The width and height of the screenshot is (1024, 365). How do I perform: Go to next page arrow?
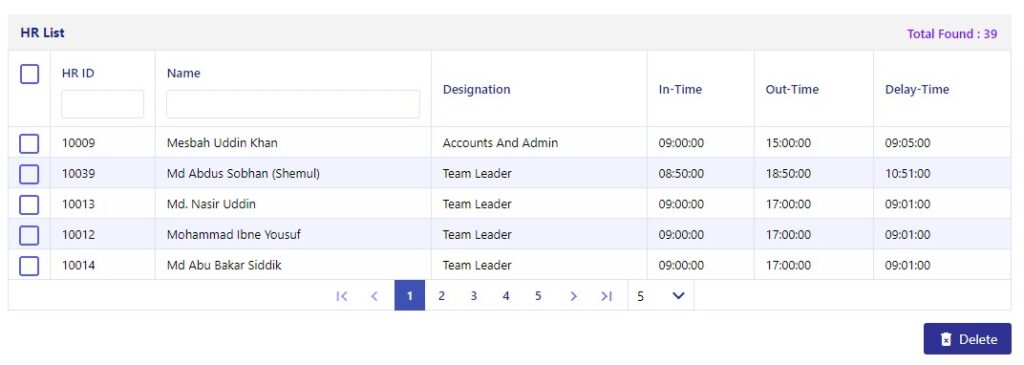point(573,296)
